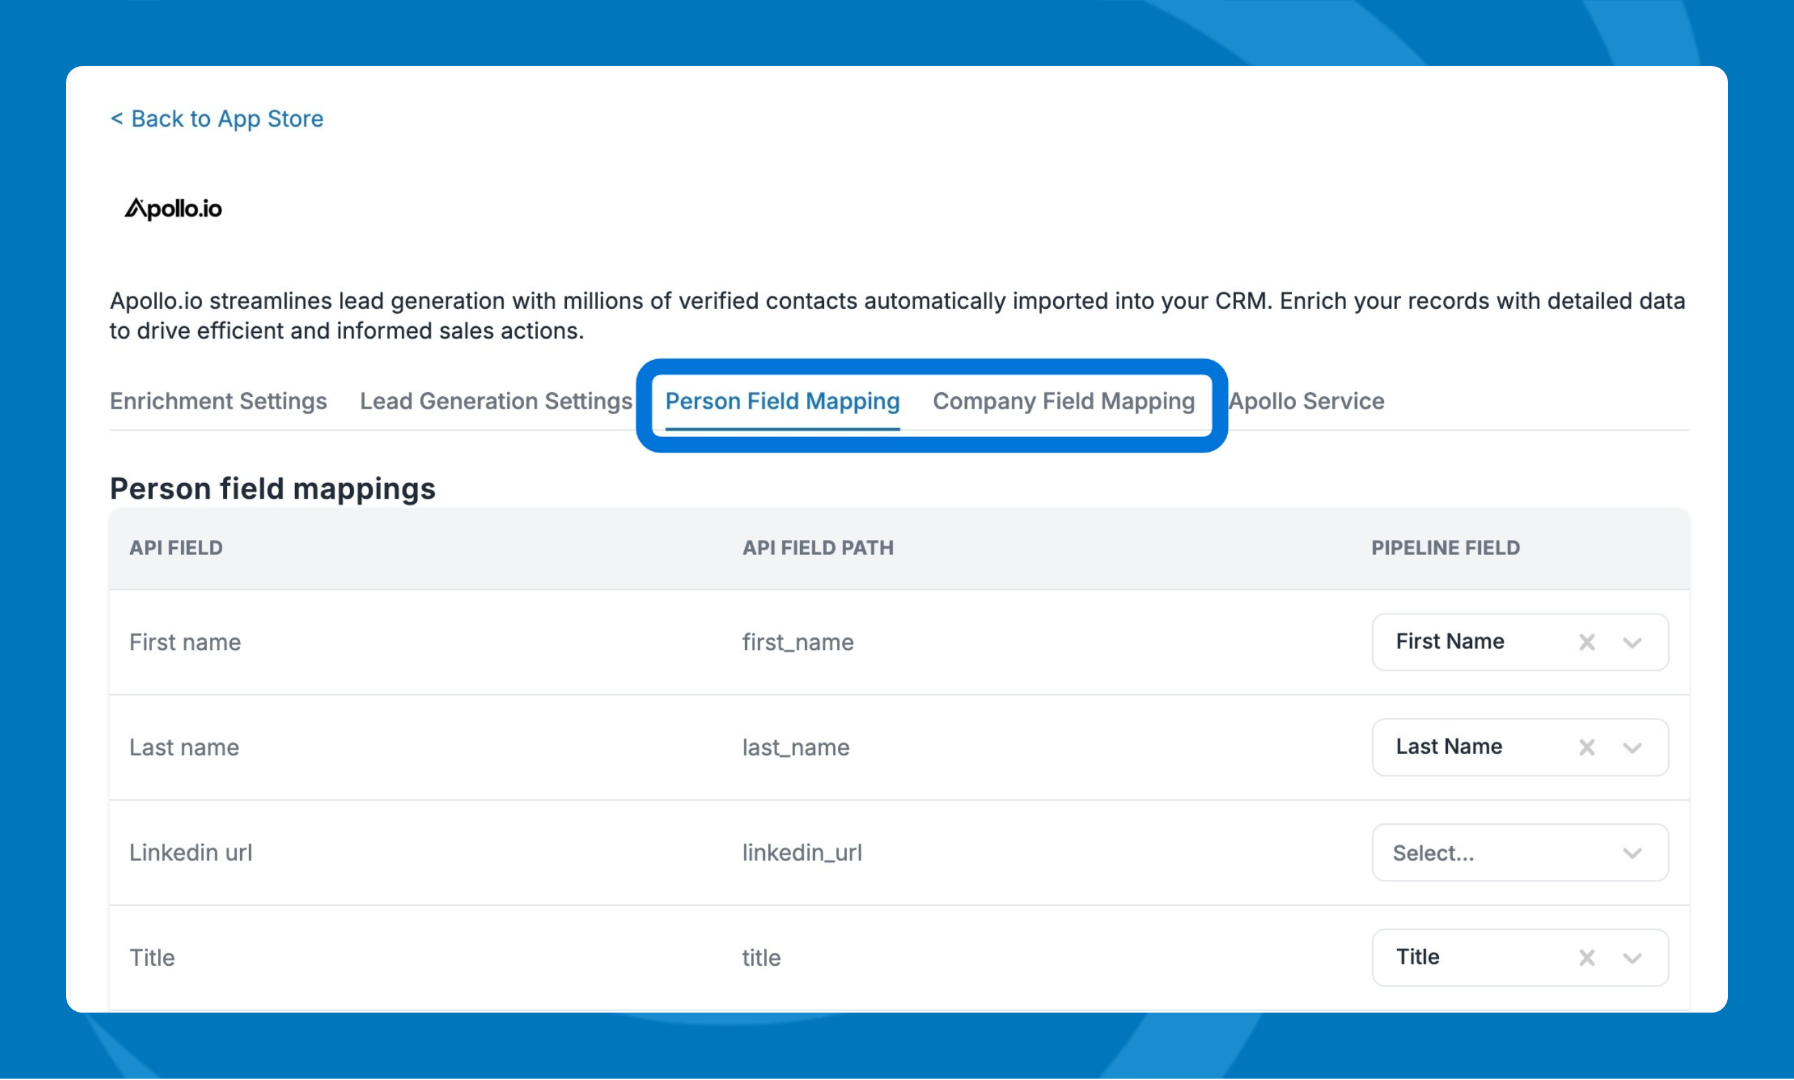This screenshot has height=1080, width=1794.
Task: Clear the Last Name pipeline field selection
Action: pos(1586,747)
